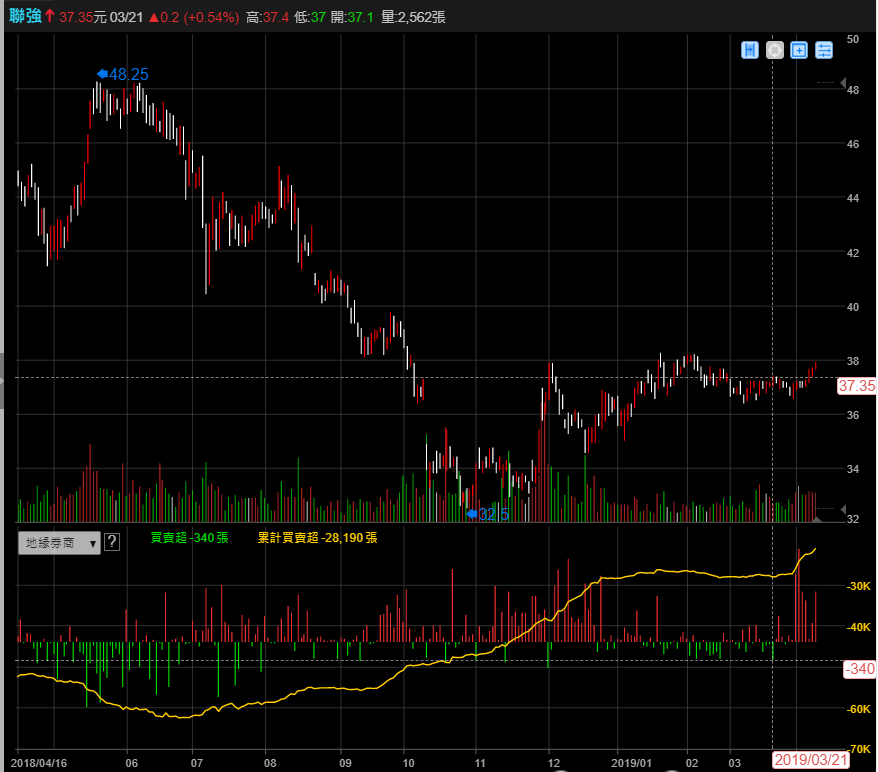
Task: Click the blue arrow at 32.5 low
Action: tap(472, 514)
